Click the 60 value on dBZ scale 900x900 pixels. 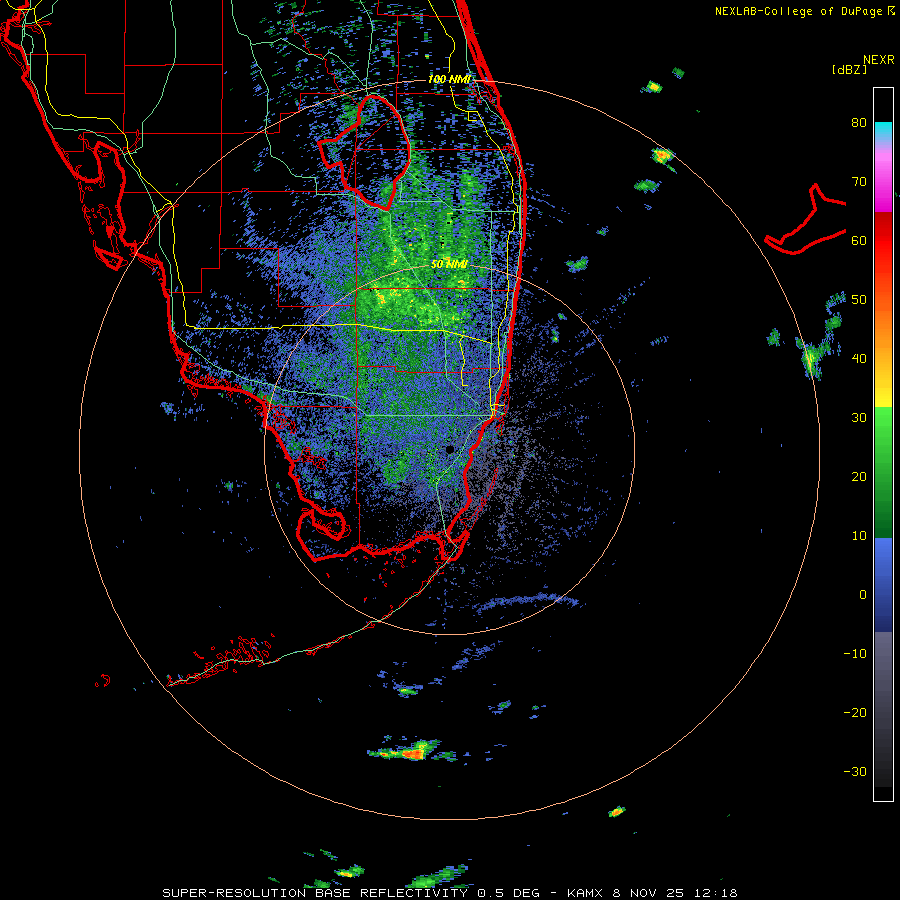[x=859, y=240]
